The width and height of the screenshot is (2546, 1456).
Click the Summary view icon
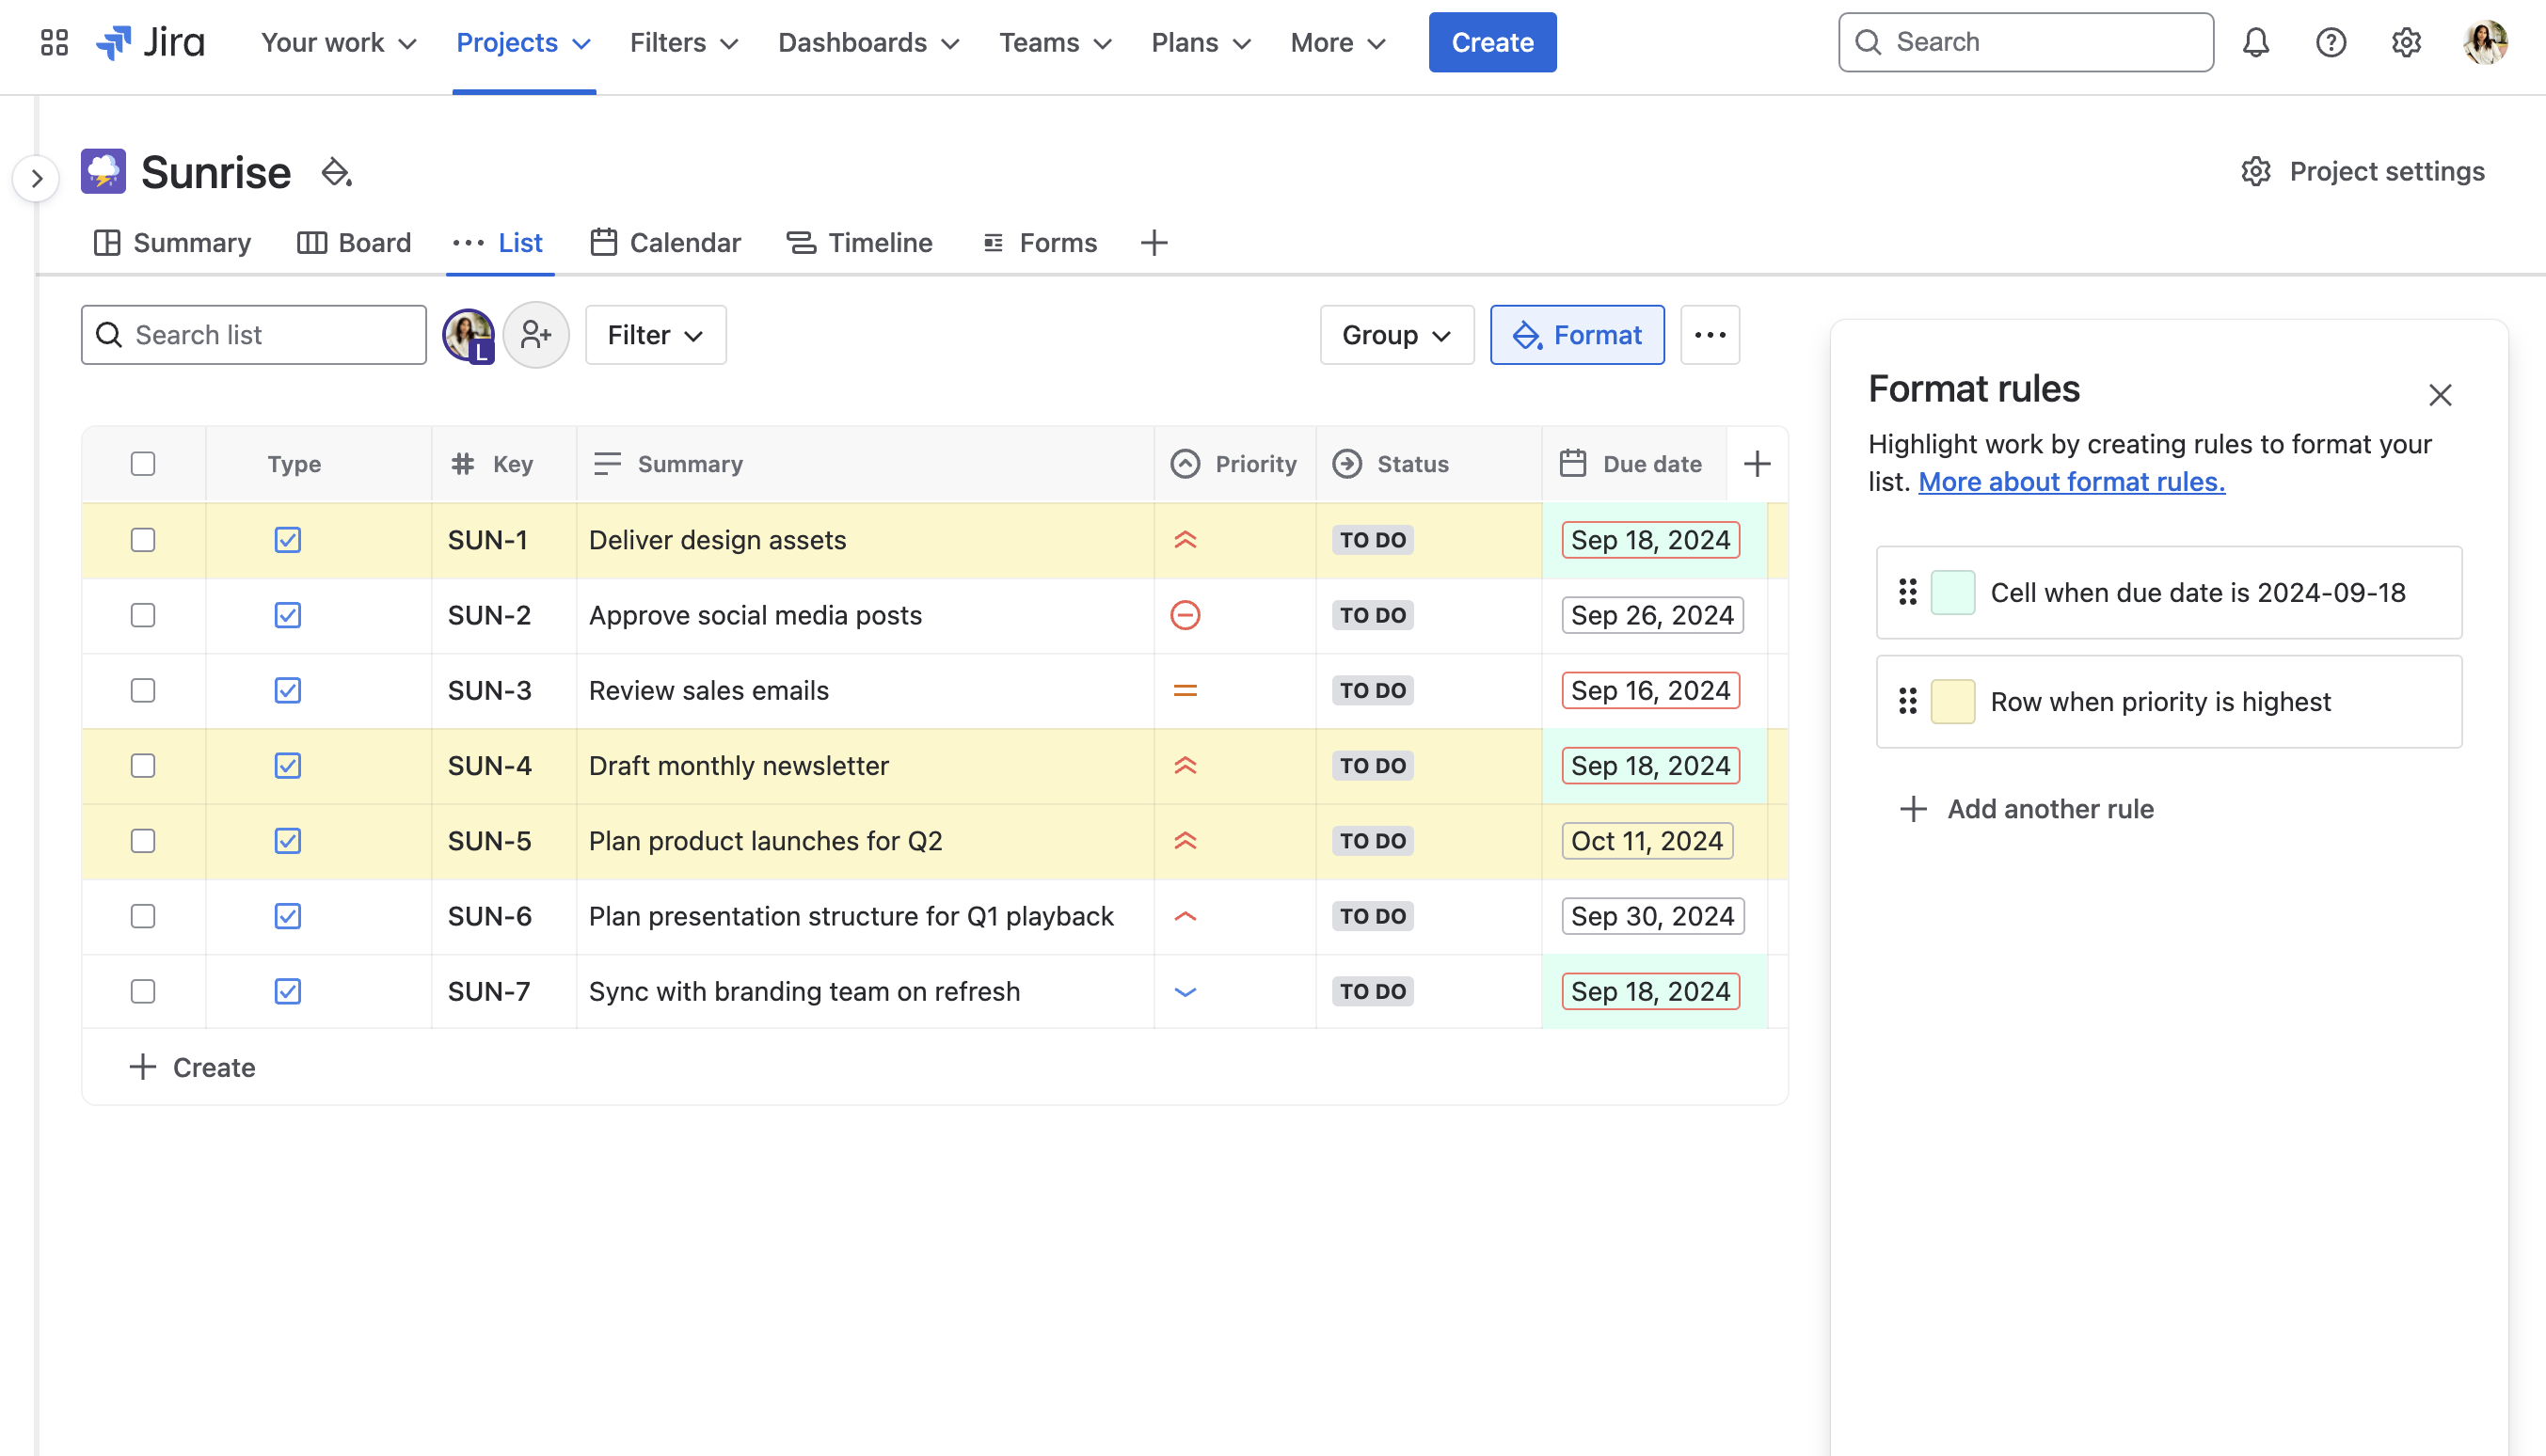point(105,243)
